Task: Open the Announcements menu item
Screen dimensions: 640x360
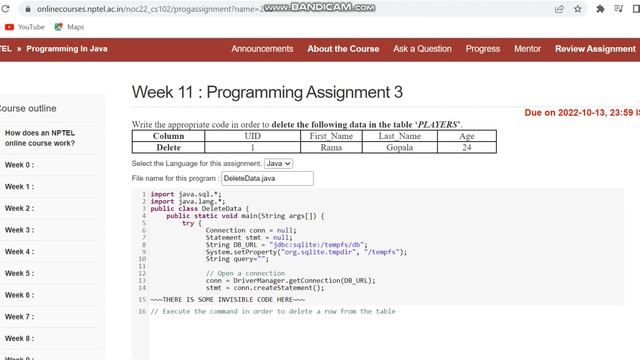Action: [262, 49]
